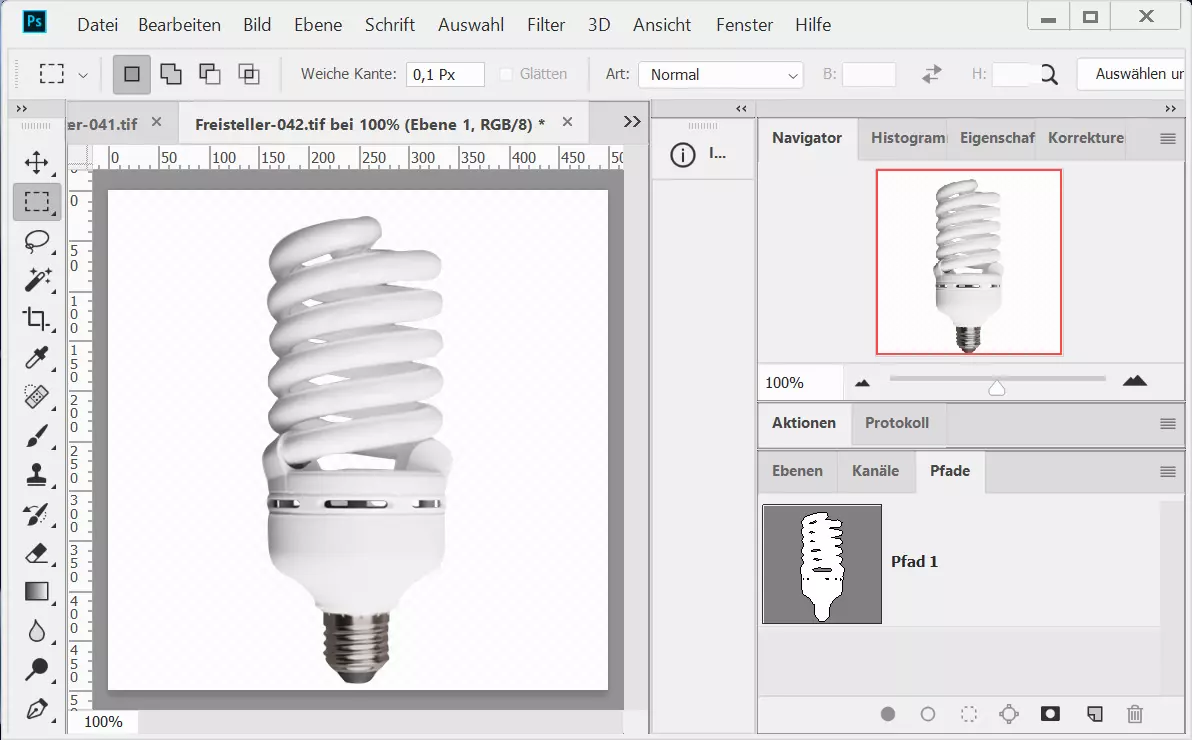The width and height of the screenshot is (1192, 740).
Task: Delete current path with trash icon
Action: click(1134, 714)
